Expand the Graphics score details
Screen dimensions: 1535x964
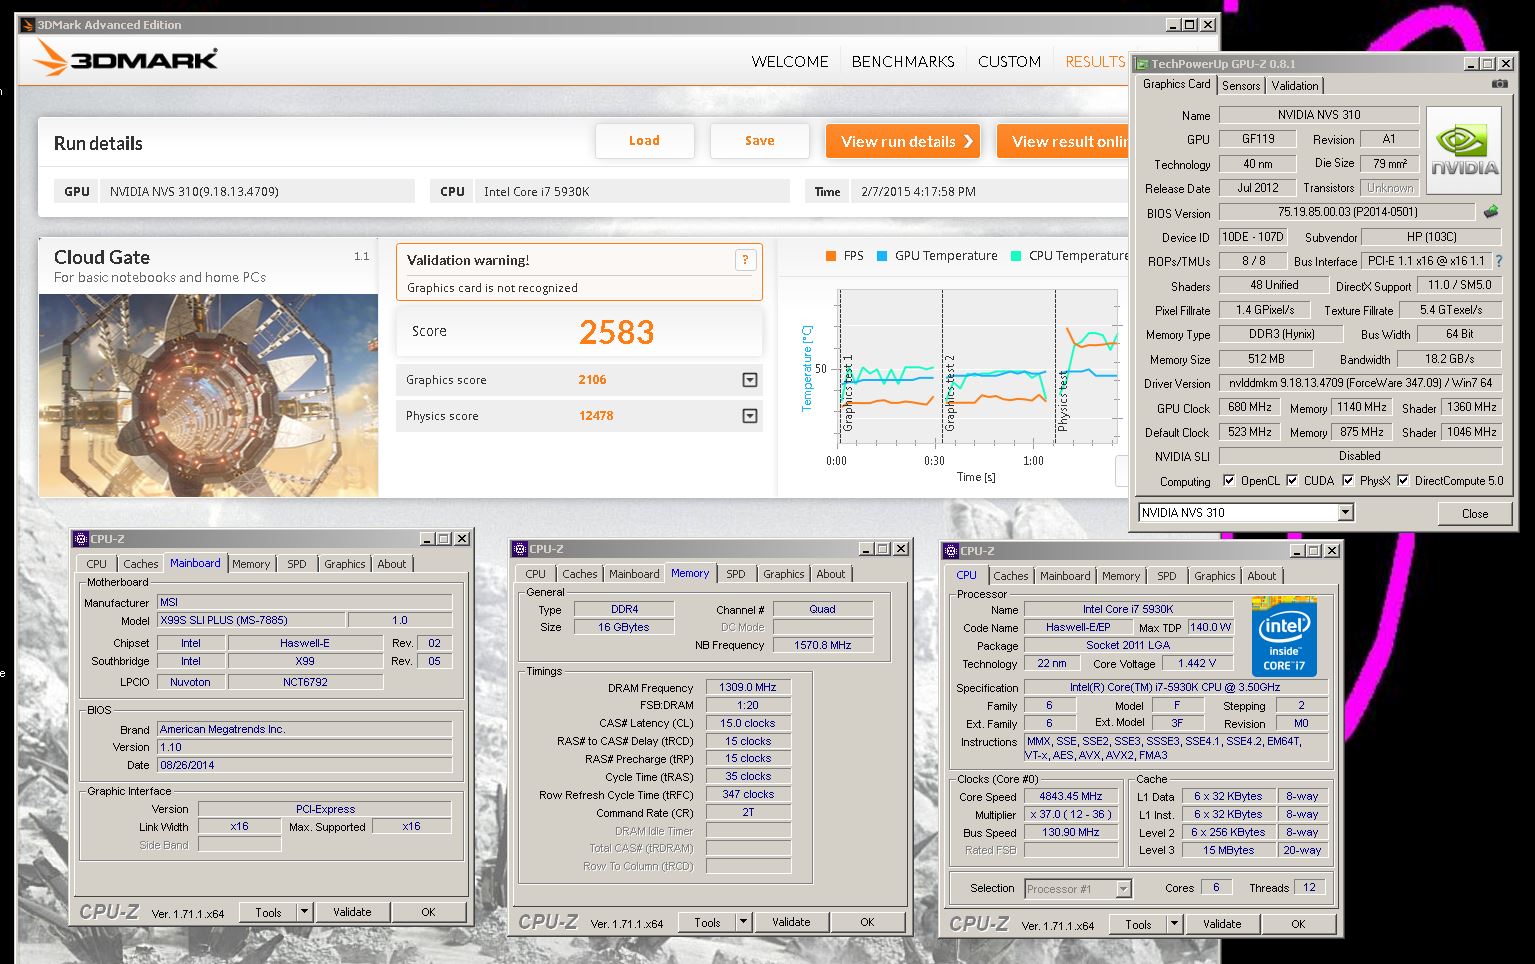(750, 380)
